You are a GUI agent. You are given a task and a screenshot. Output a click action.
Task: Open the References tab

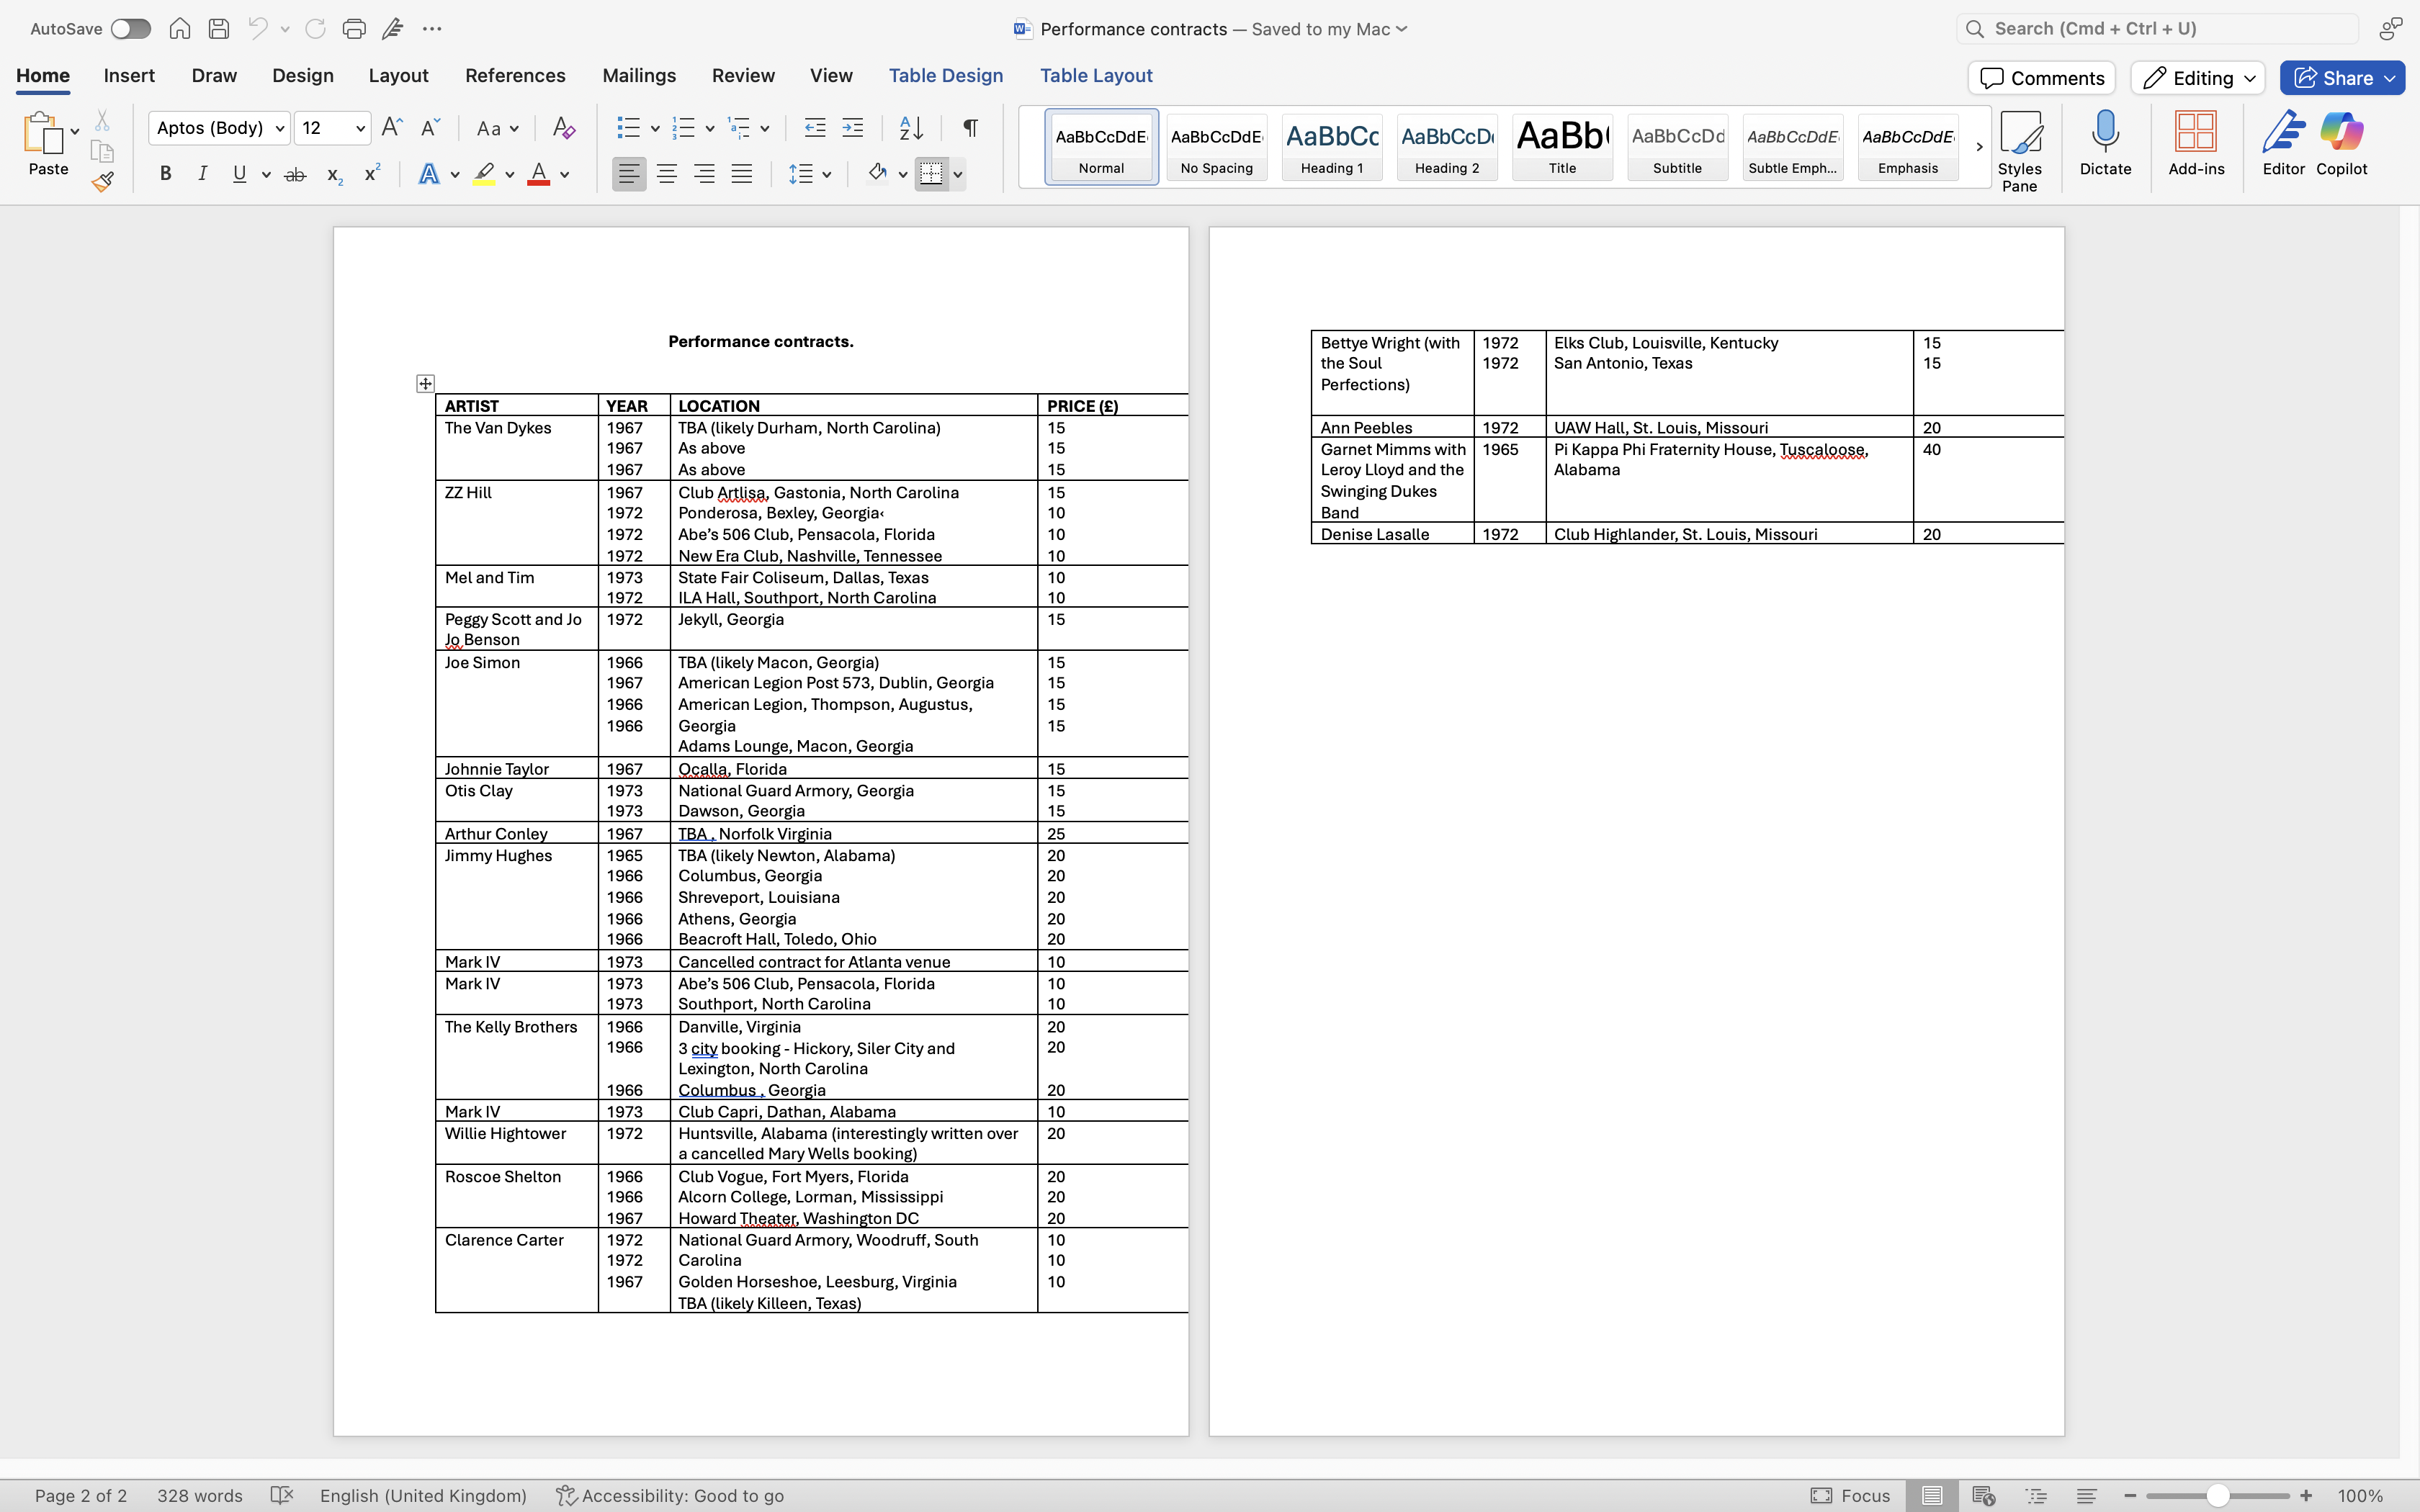(515, 76)
